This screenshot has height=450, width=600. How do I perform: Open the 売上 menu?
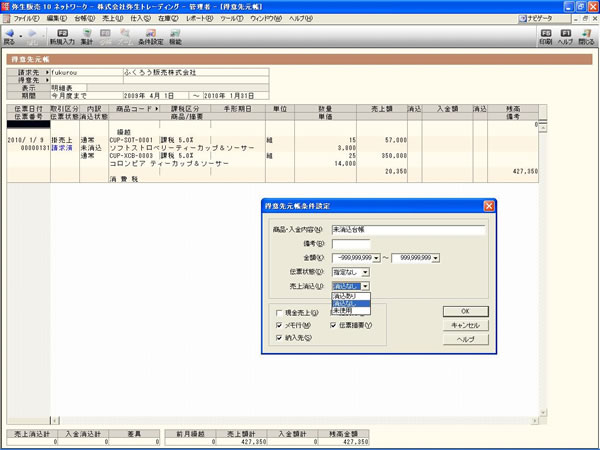point(112,18)
